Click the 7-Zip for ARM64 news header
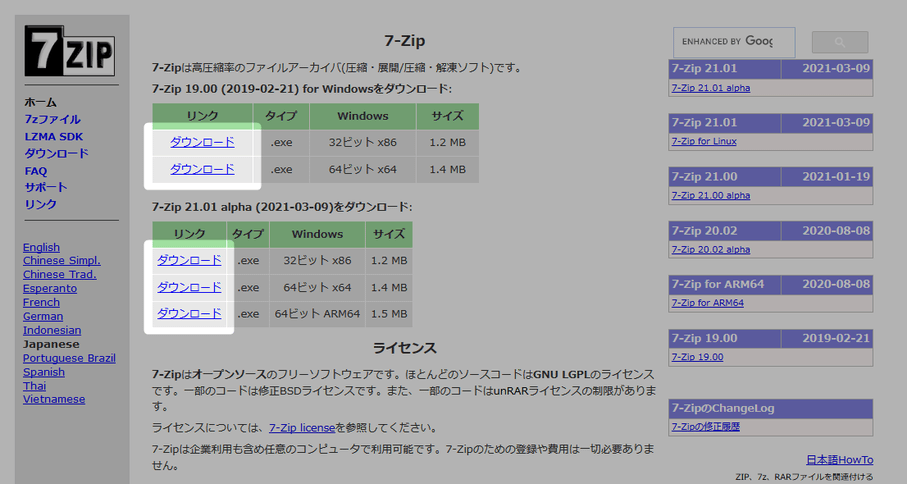 (725, 285)
